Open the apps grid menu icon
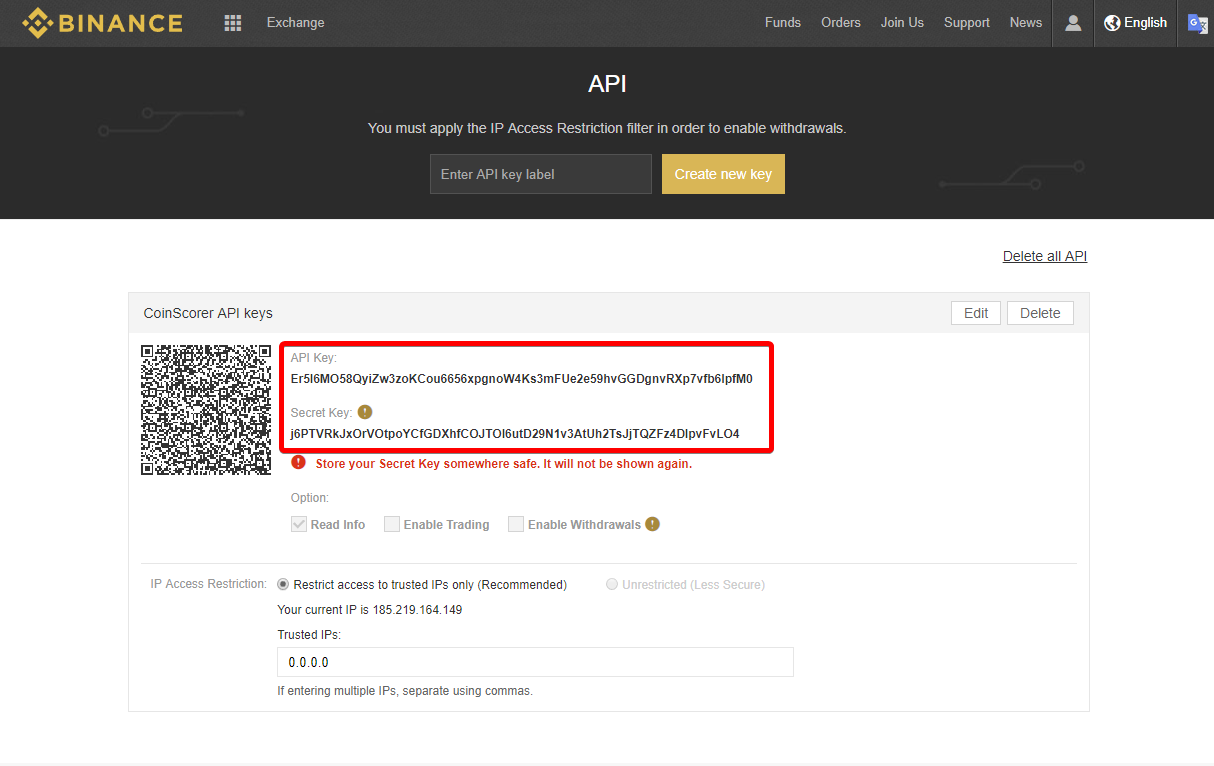This screenshot has width=1214, height=766. coord(233,22)
